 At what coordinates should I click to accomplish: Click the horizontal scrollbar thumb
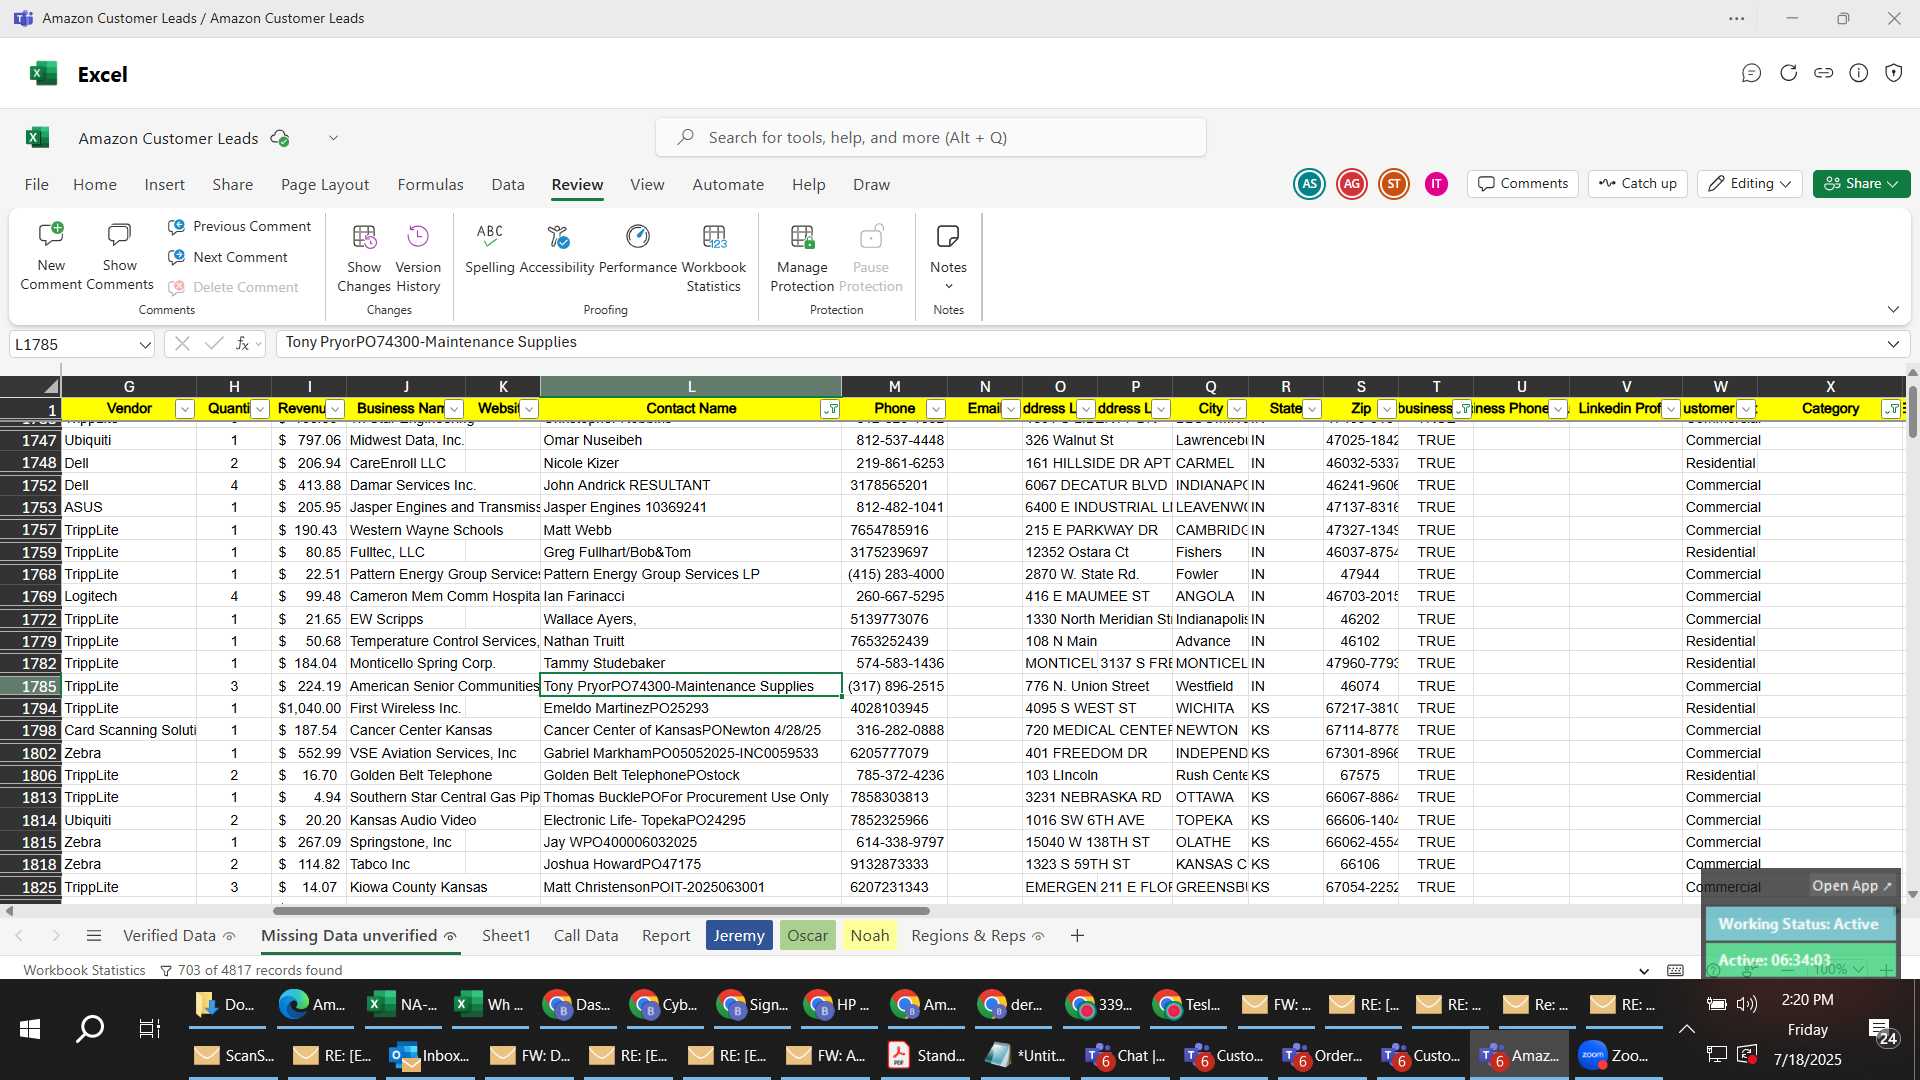click(601, 911)
